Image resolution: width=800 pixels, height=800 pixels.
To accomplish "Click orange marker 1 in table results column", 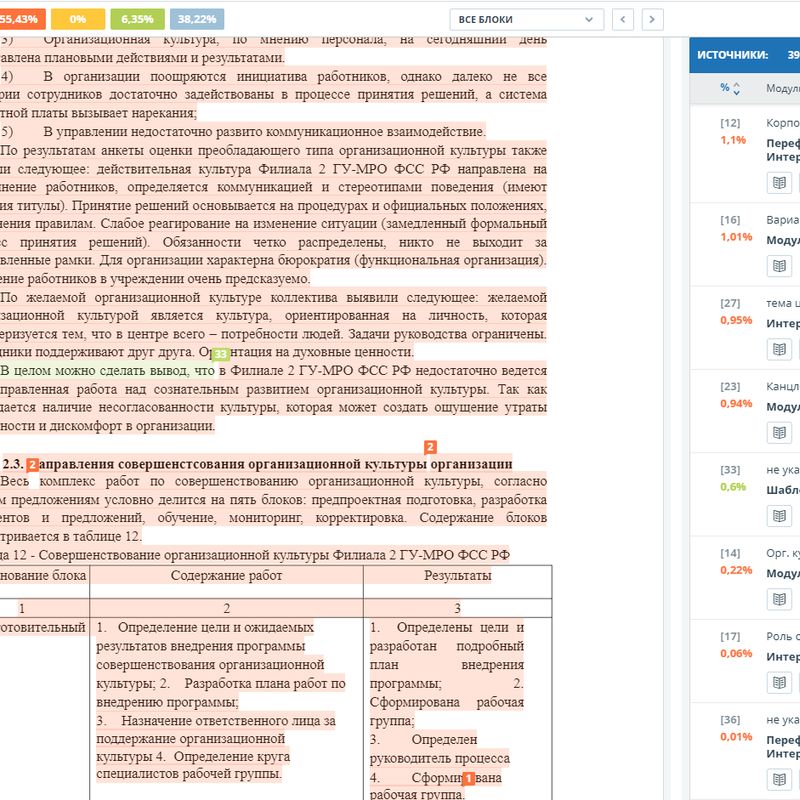I will tap(467, 778).
